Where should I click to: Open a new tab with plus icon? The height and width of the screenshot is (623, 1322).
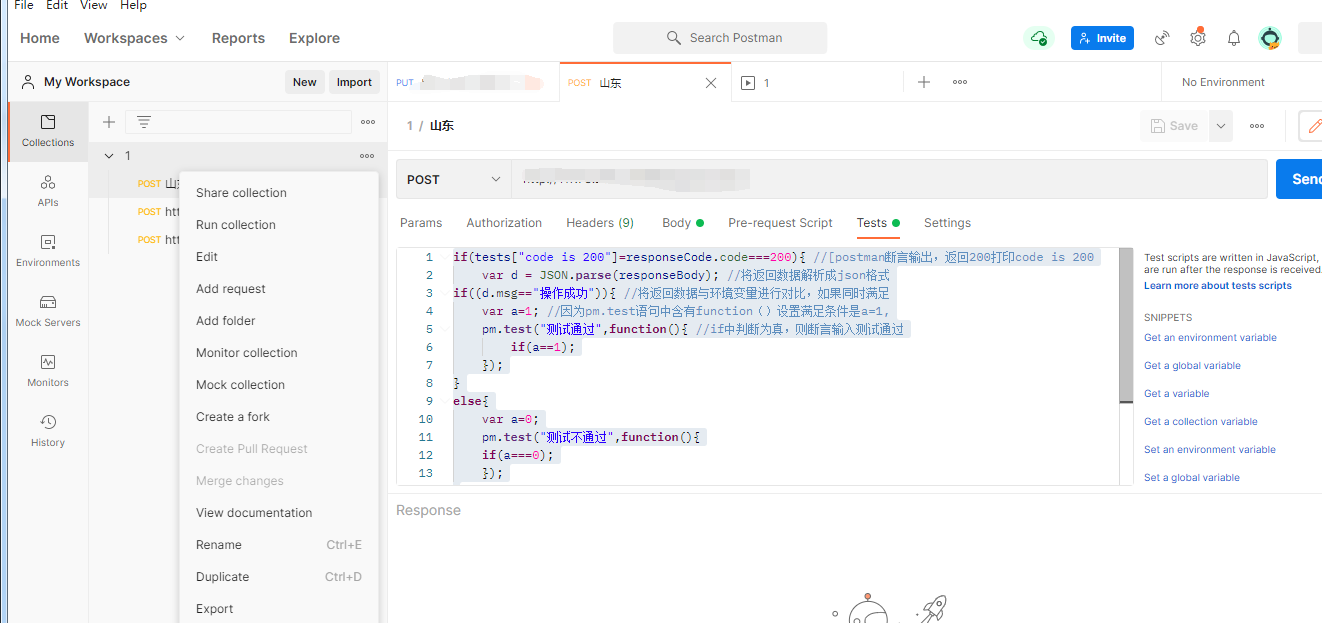(x=924, y=82)
